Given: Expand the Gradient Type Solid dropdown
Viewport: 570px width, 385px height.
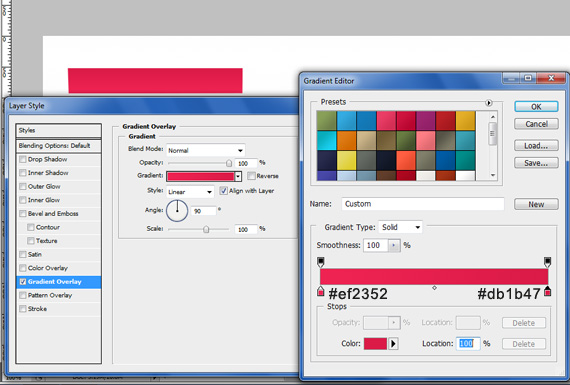Looking at the screenshot, I should [x=400, y=227].
